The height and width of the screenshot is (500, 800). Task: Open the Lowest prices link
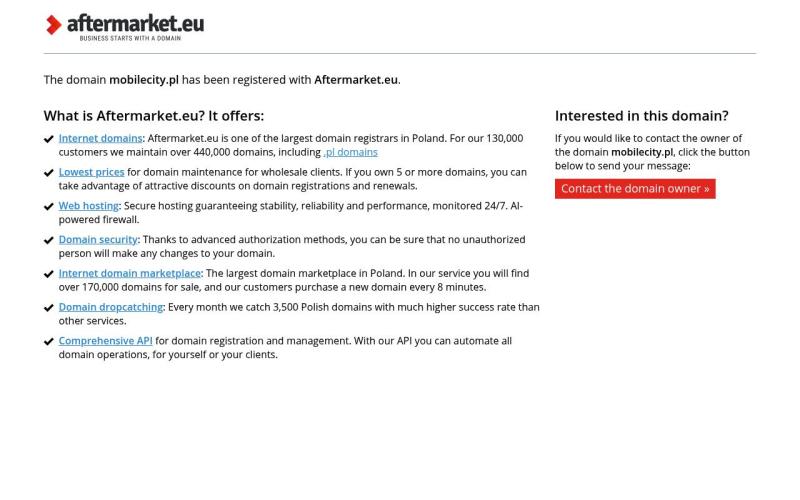pyautogui.click(x=91, y=172)
